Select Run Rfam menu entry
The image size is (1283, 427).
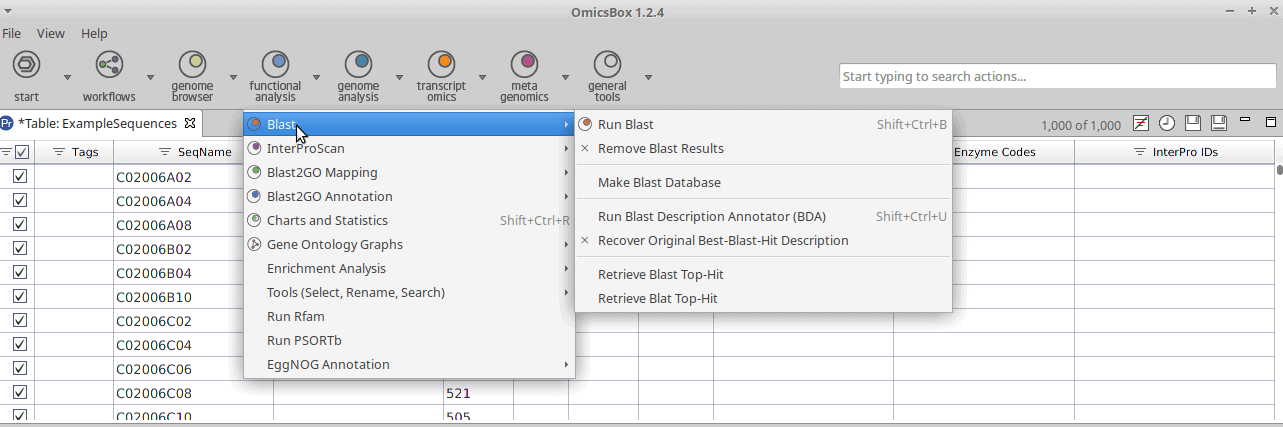pyautogui.click(x=409, y=316)
